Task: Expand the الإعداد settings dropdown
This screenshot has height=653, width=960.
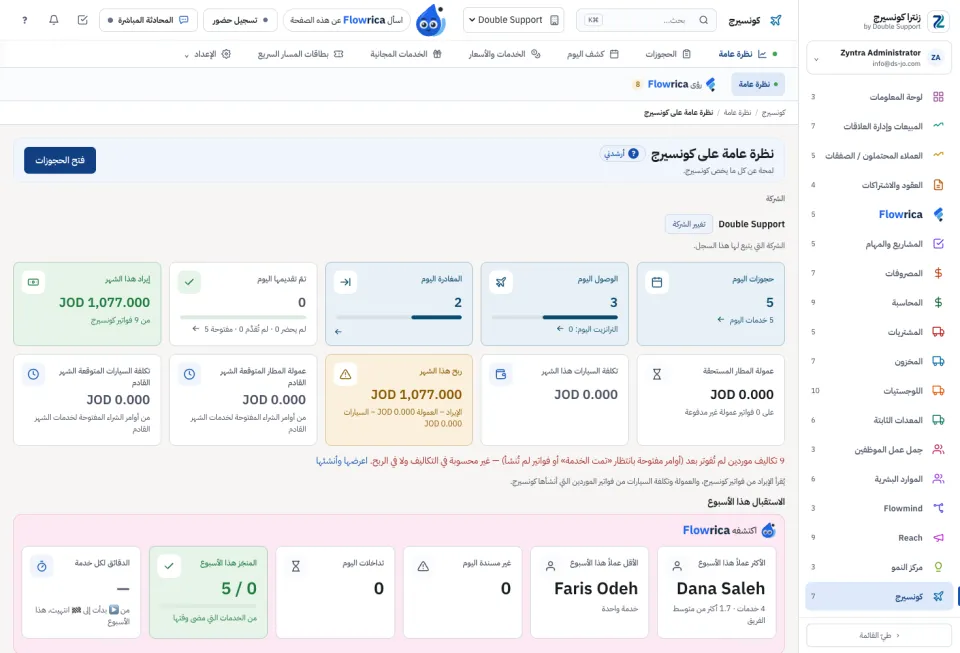Action: tap(208, 54)
